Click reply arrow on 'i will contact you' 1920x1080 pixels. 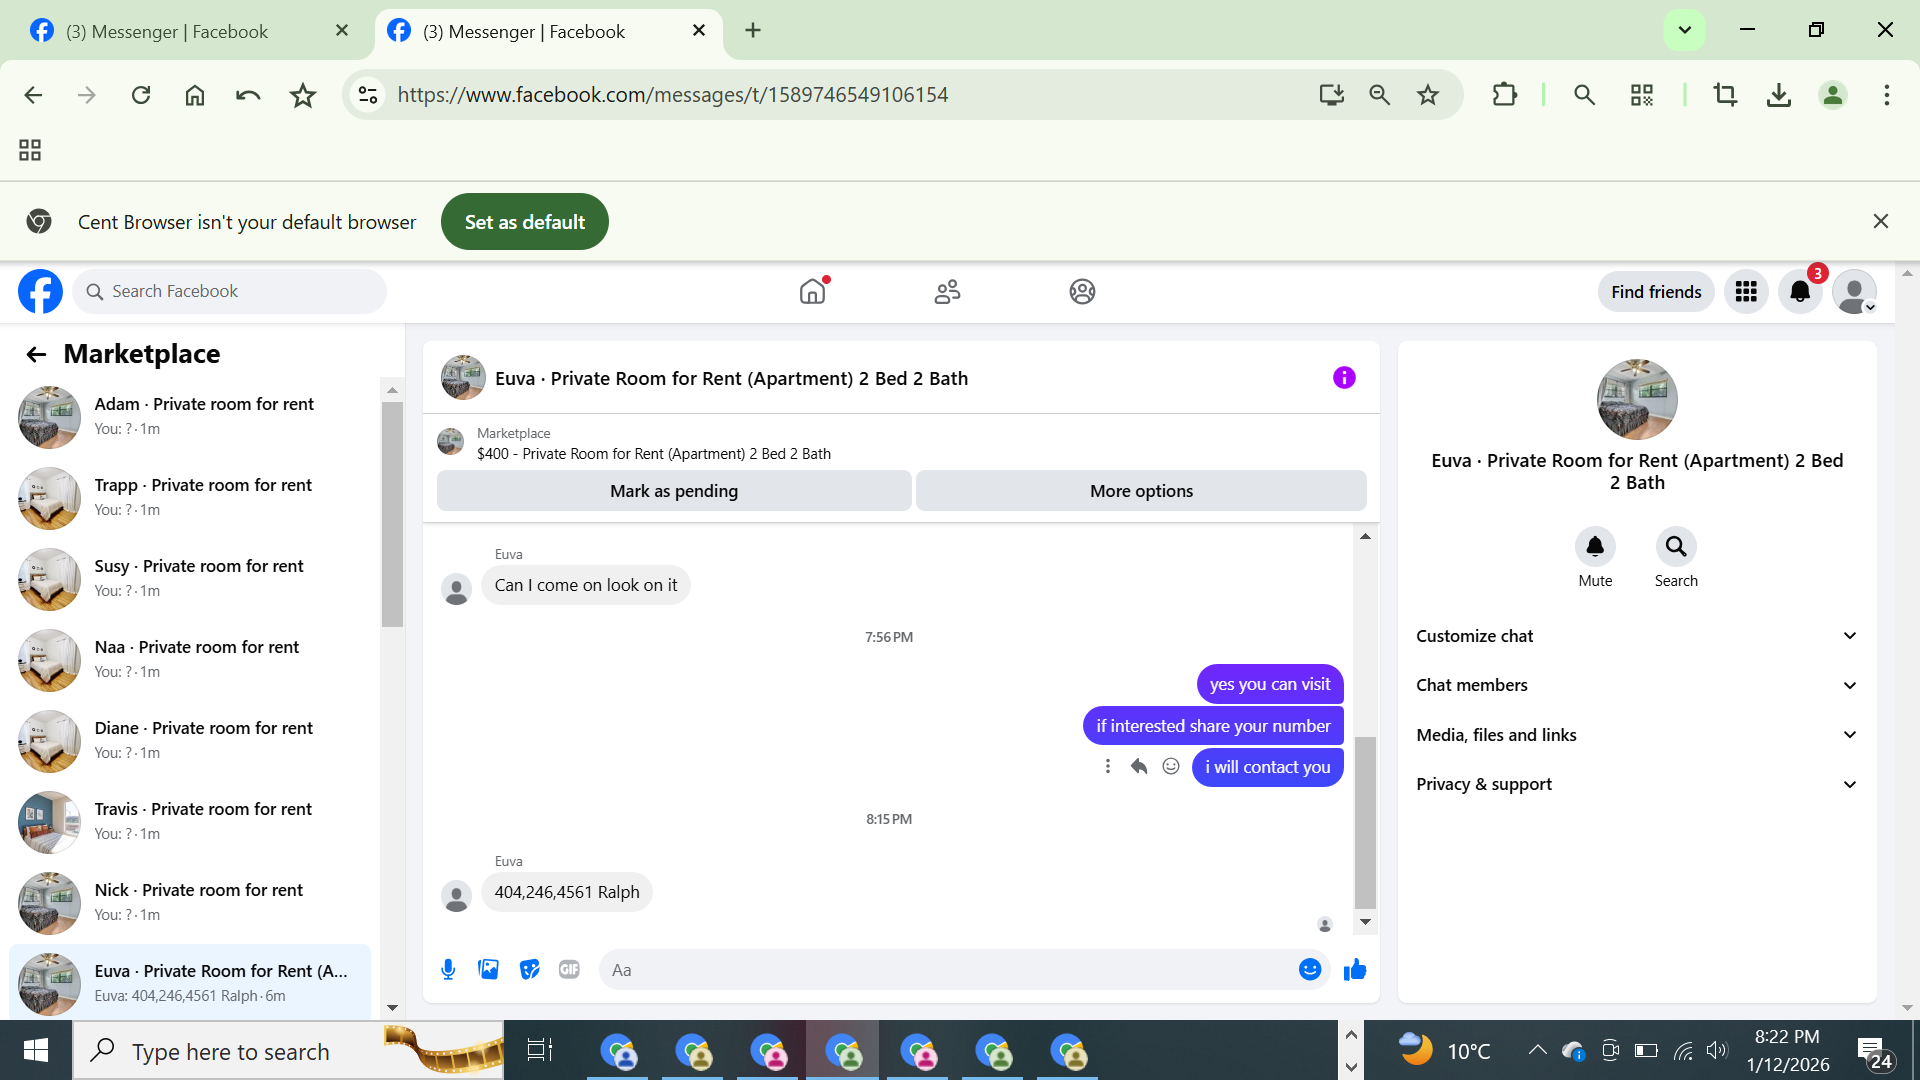click(x=1139, y=766)
